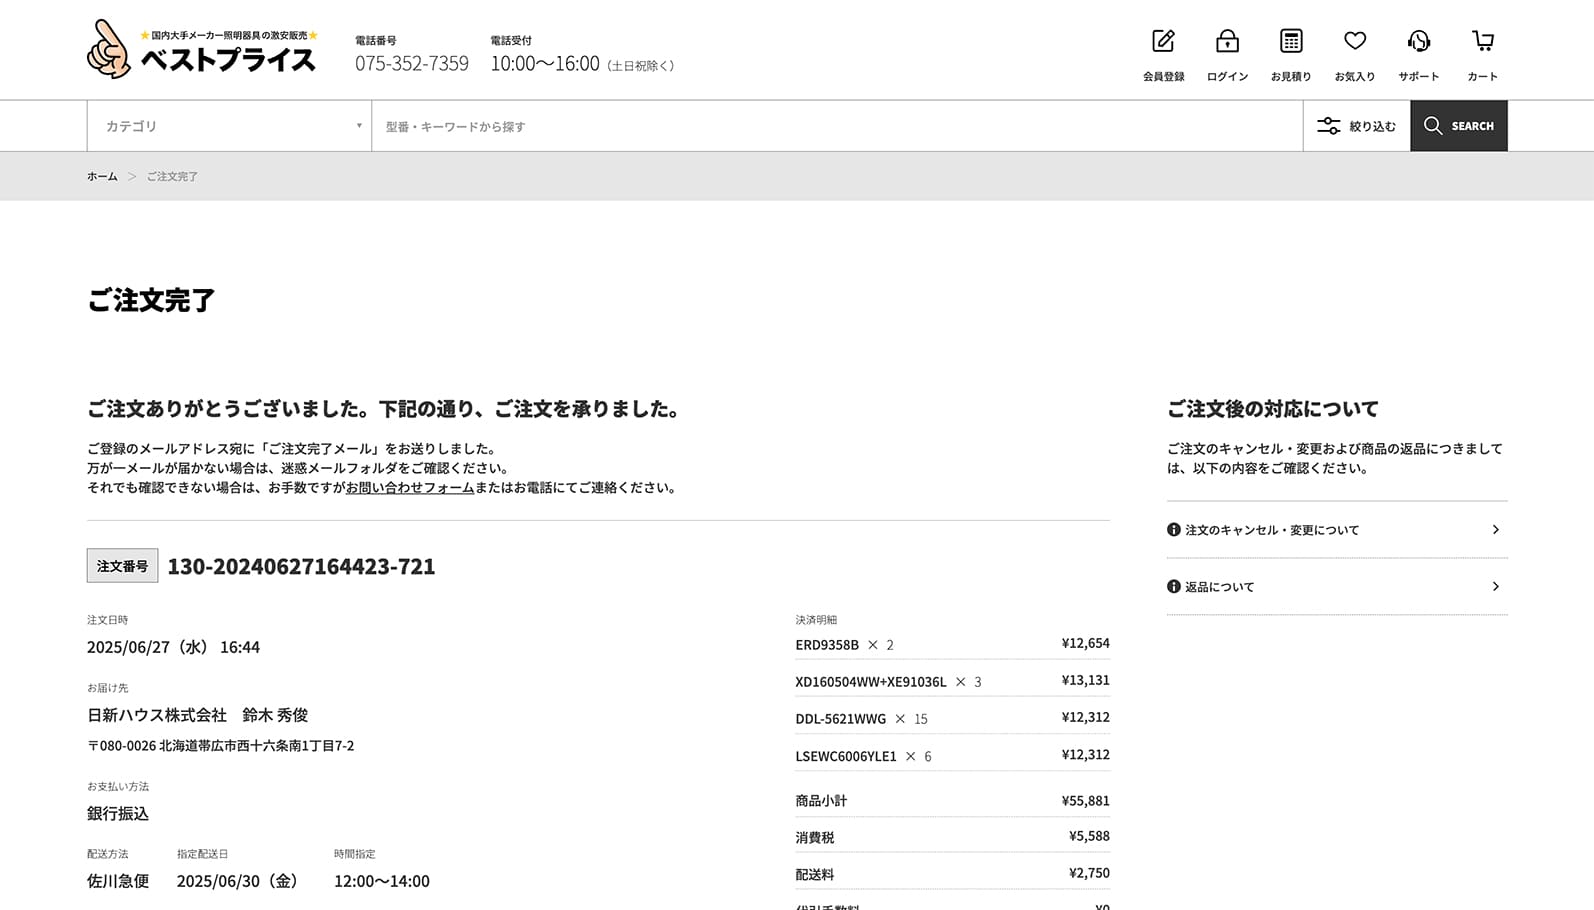Click the 絞り込む filter sliders icon
The image size is (1594, 910).
1328,126
